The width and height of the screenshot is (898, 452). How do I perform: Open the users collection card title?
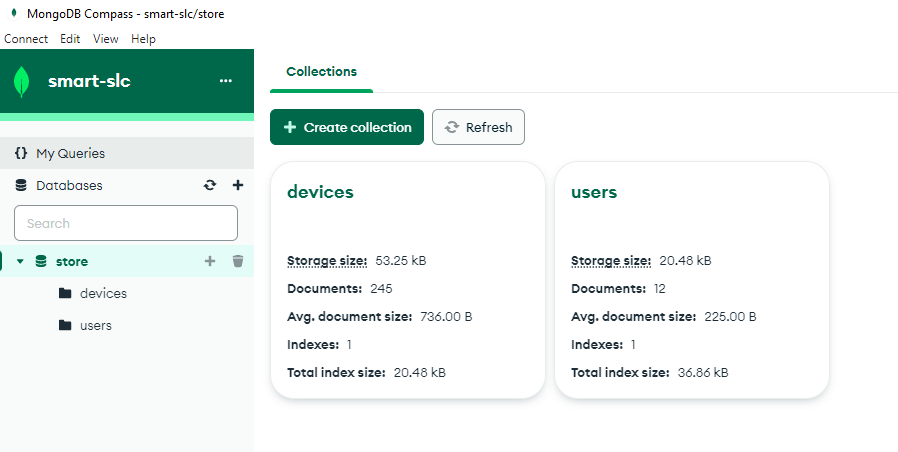(594, 192)
